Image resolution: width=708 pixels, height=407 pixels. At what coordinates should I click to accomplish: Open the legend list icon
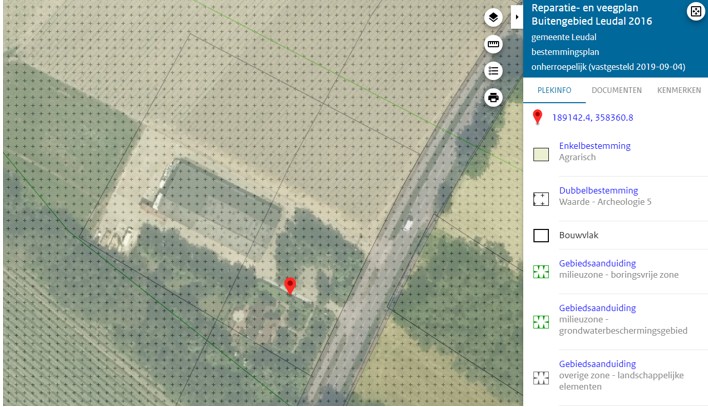pyautogui.click(x=493, y=71)
